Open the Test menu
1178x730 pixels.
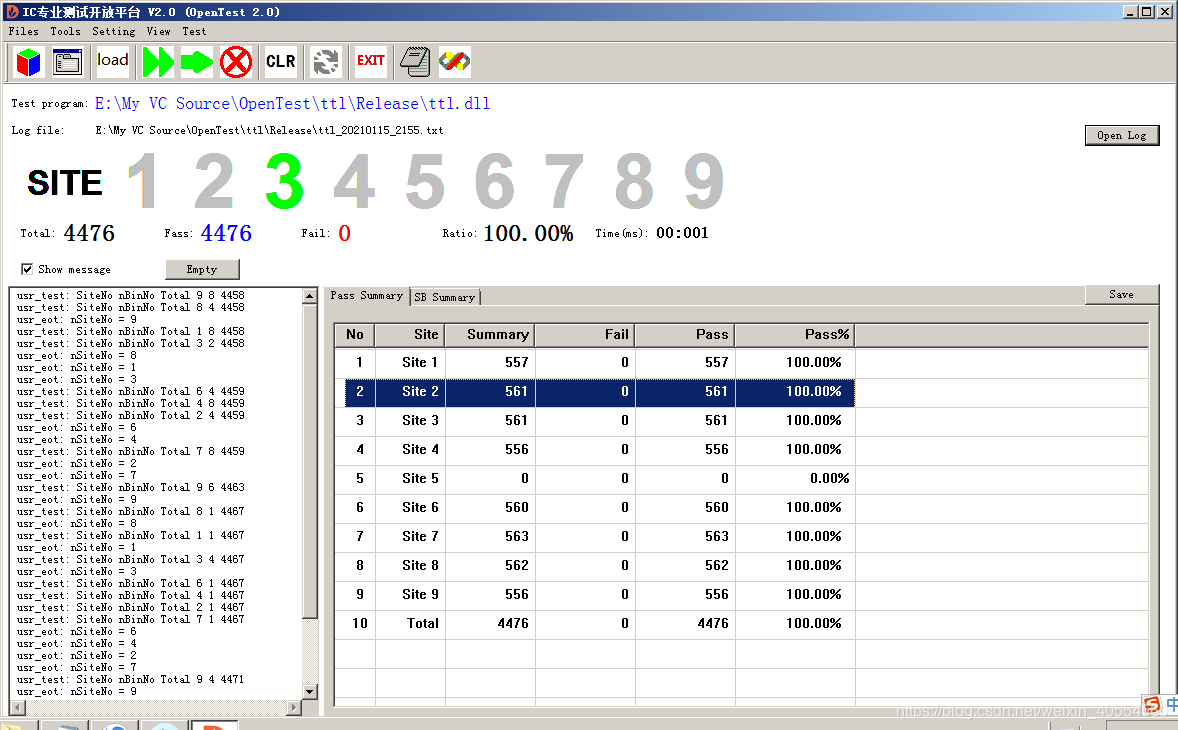[x=194, y=32]
